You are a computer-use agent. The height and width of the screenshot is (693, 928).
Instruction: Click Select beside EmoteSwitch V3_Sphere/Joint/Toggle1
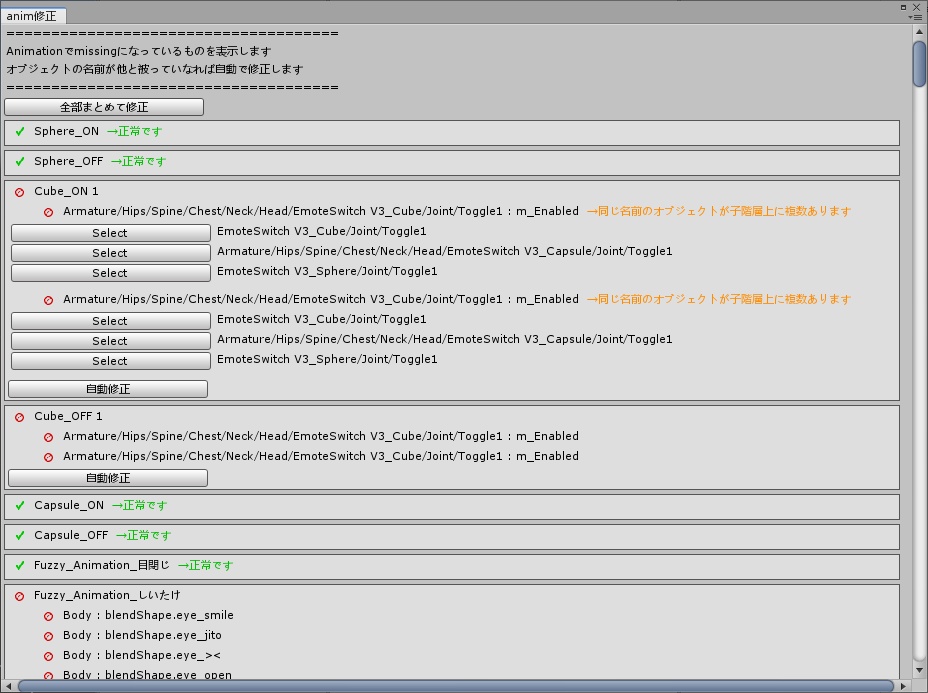coord(110,272)
